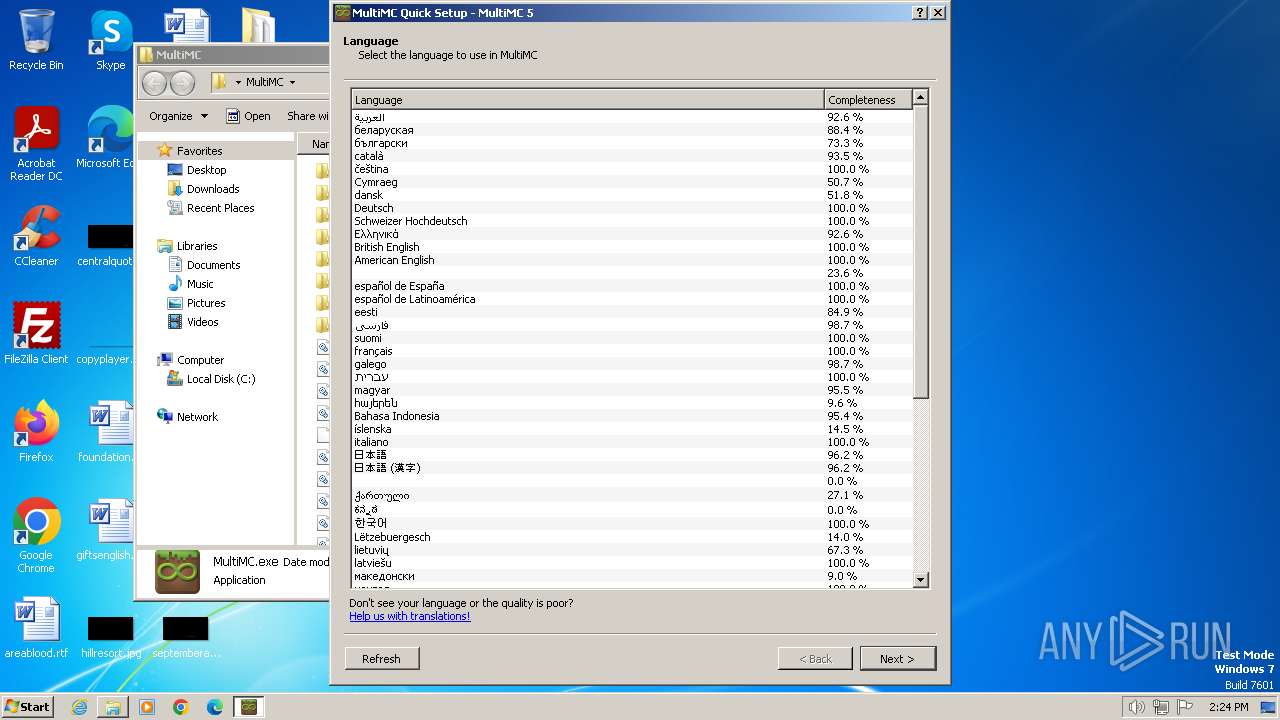The image size is (1280, 720).
Task: Click the Chrome icon in taskbar
Action: [x=181, y=707]
